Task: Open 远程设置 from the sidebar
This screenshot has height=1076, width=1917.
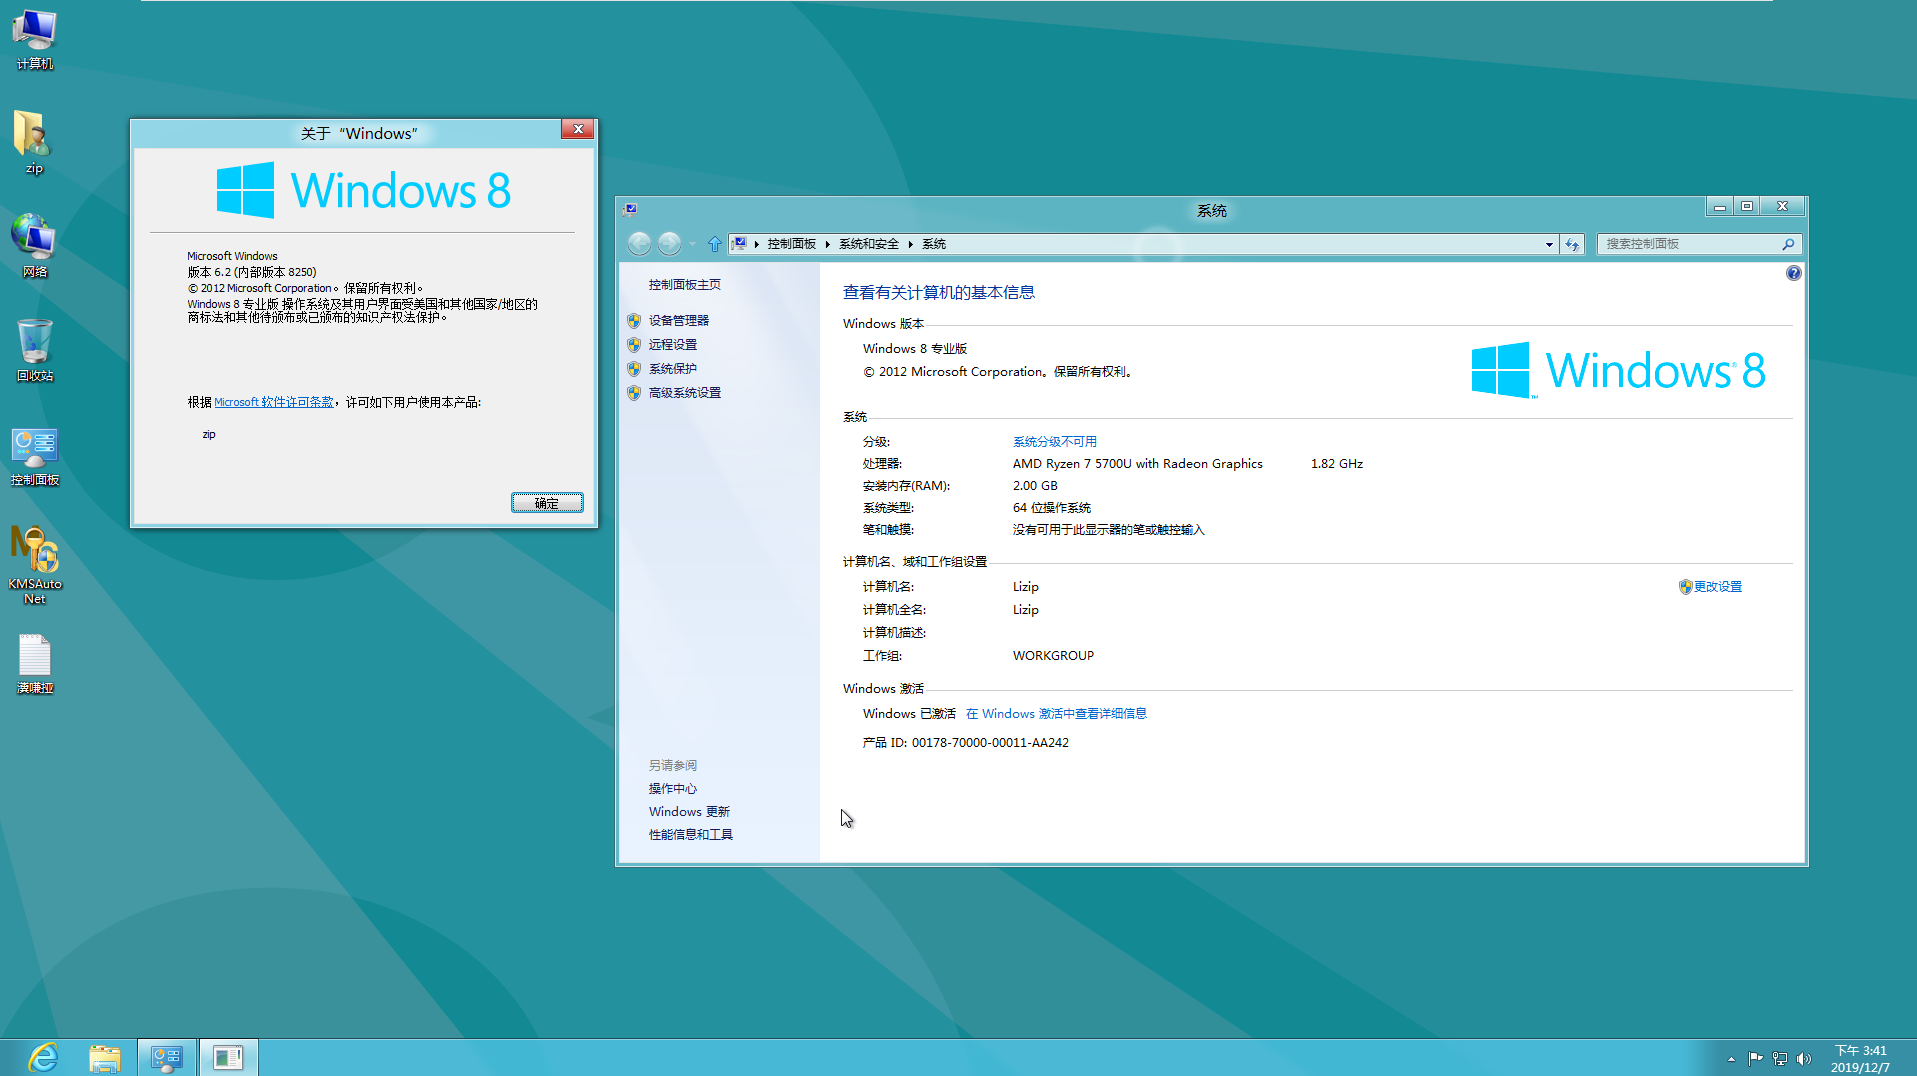Action: pos(672,345)
